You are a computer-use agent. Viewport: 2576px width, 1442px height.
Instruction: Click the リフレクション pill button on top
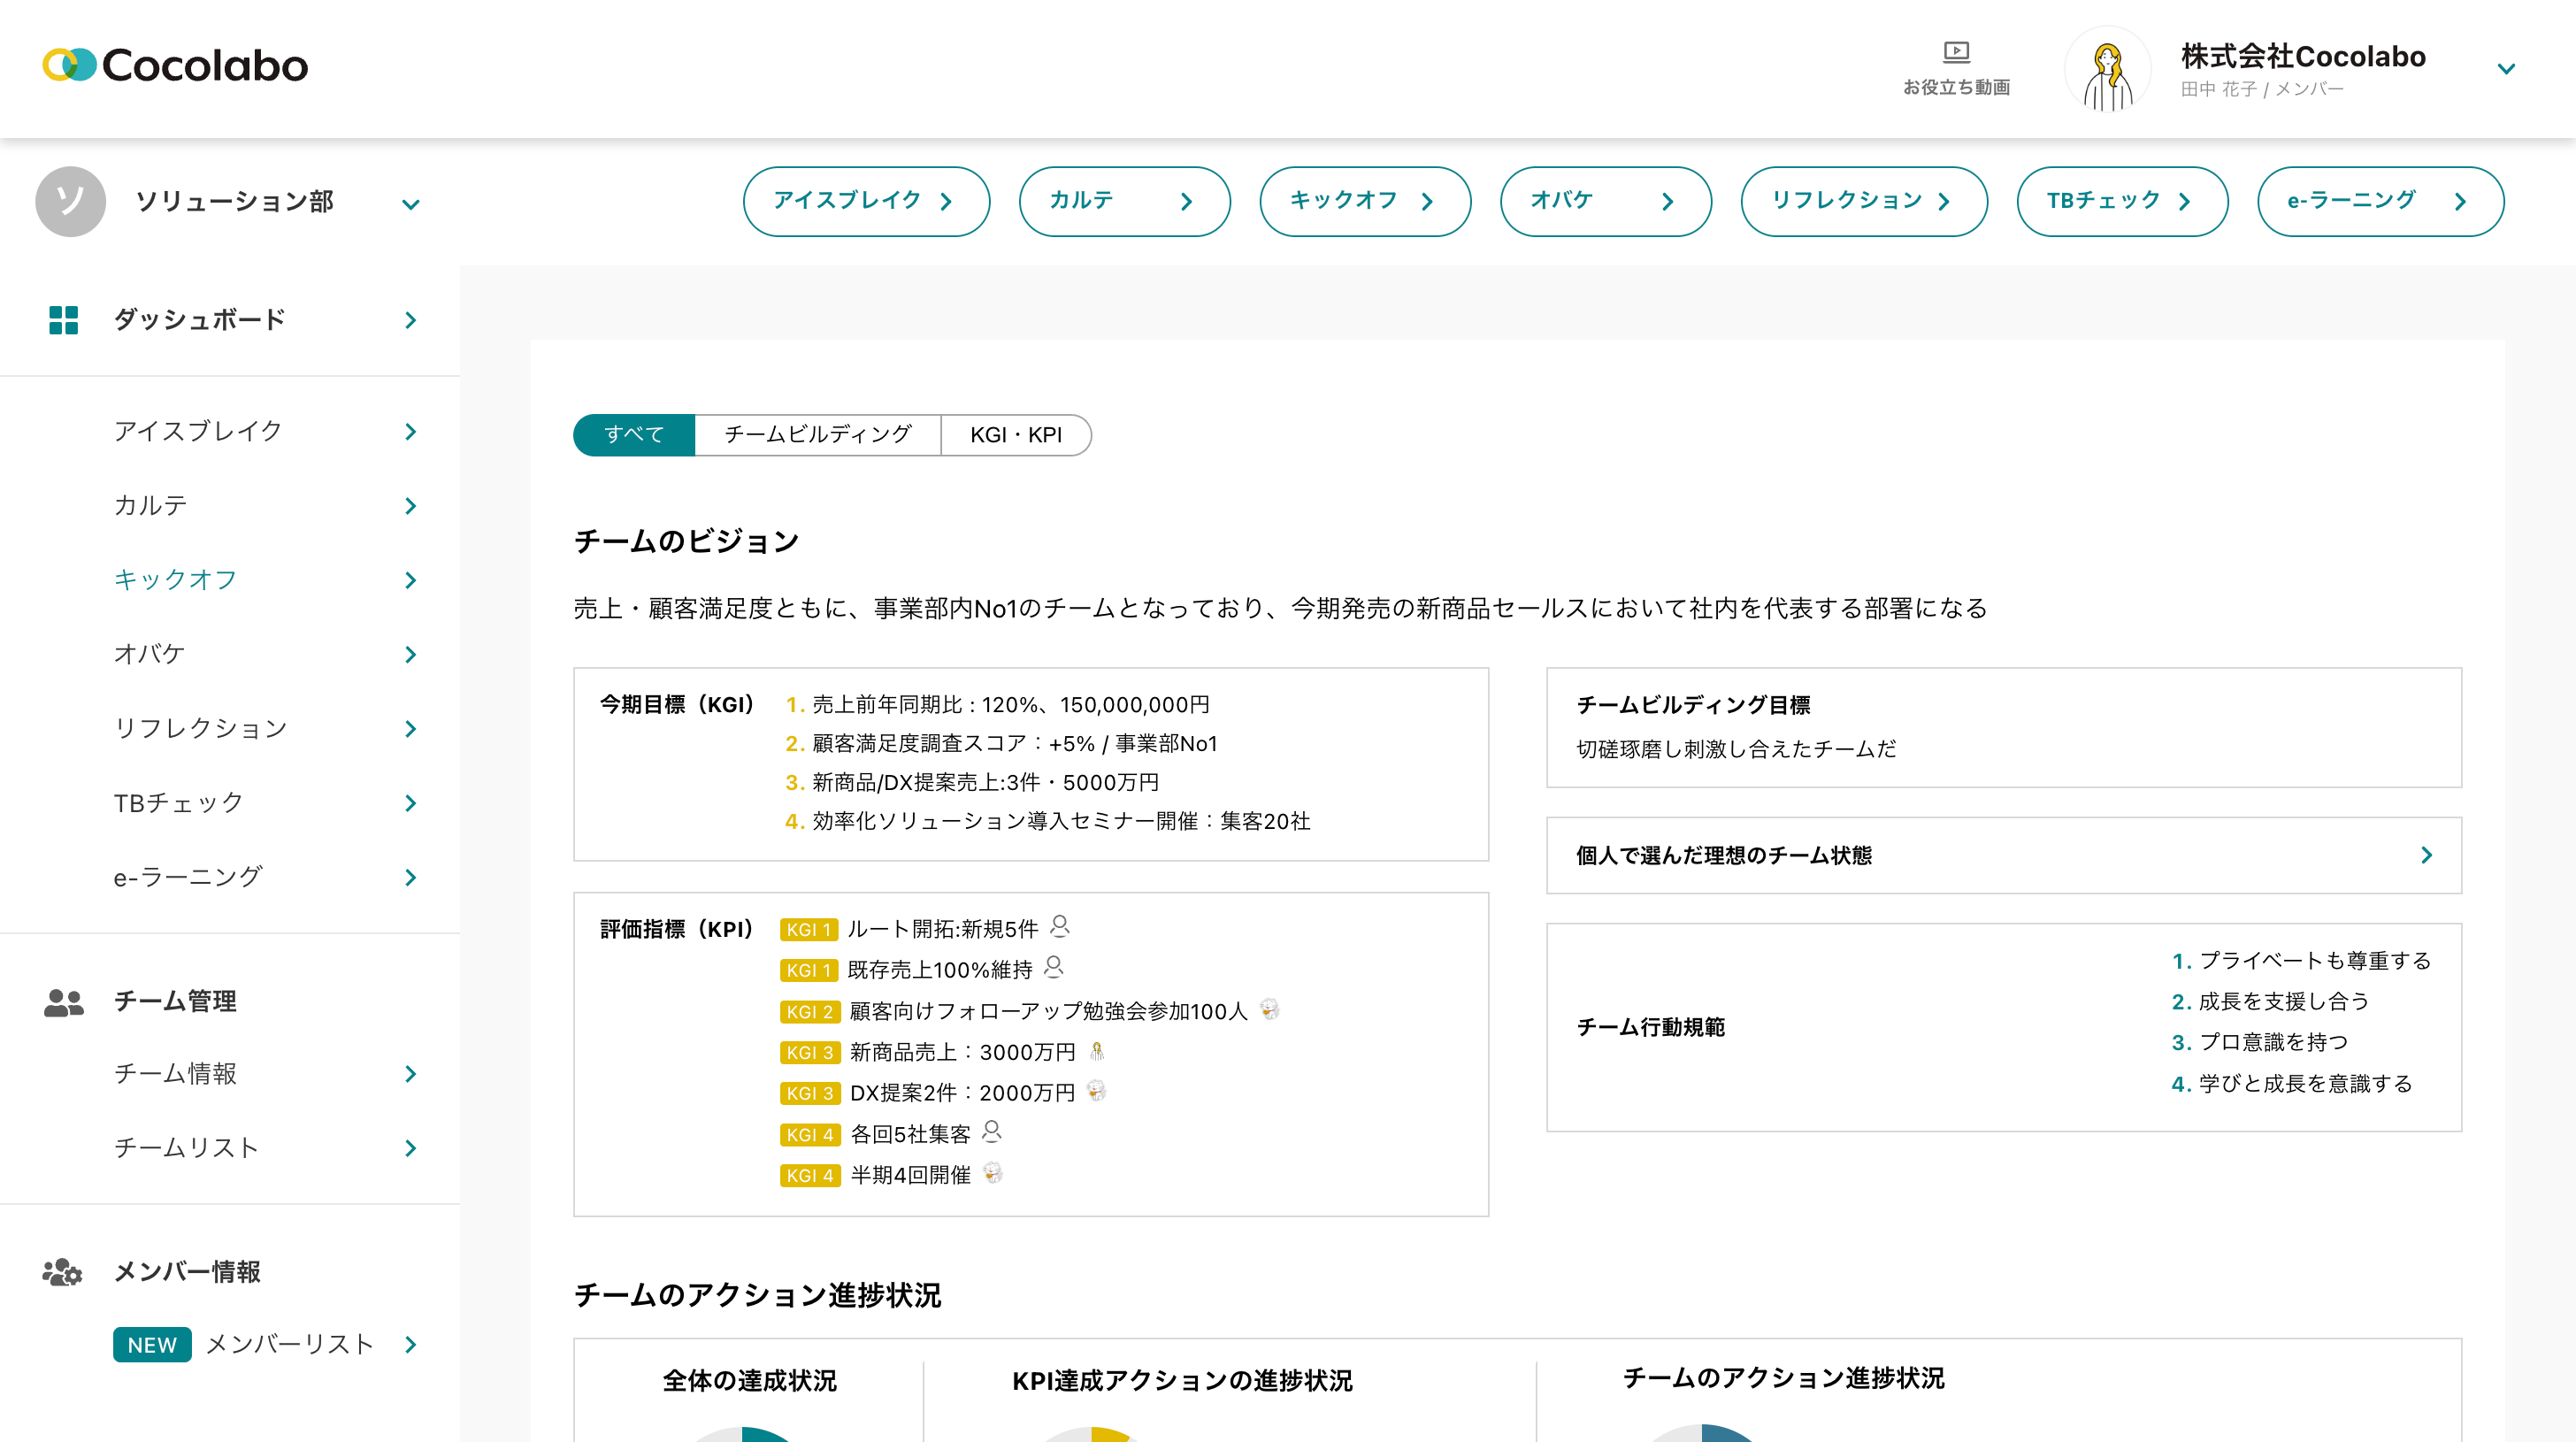[1863, 201]
